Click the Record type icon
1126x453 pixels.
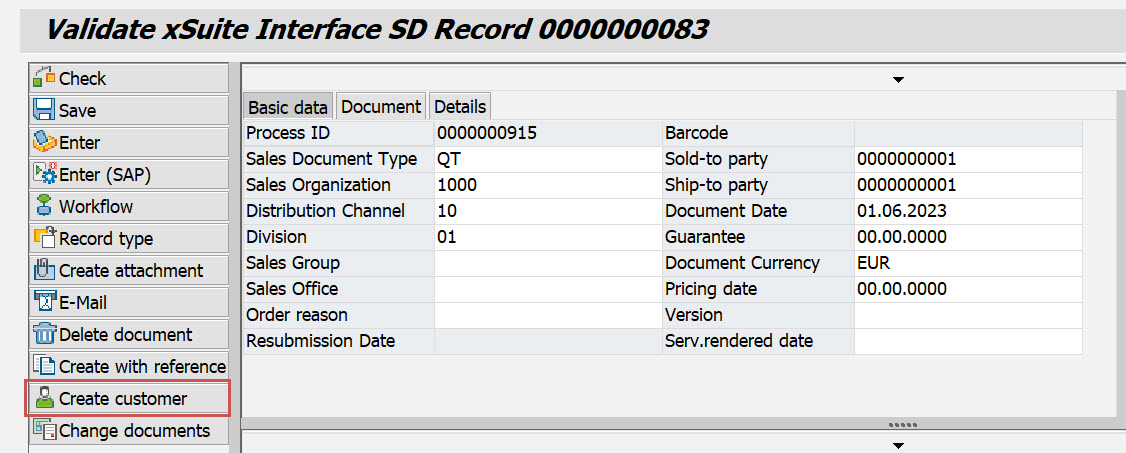coord(45,238)
